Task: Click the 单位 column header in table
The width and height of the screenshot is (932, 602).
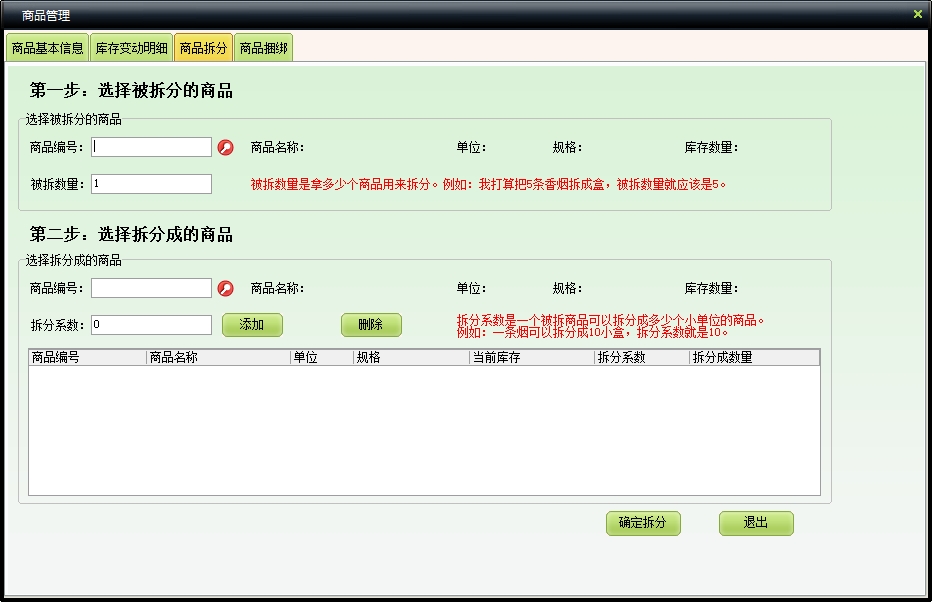Action: 321,358
